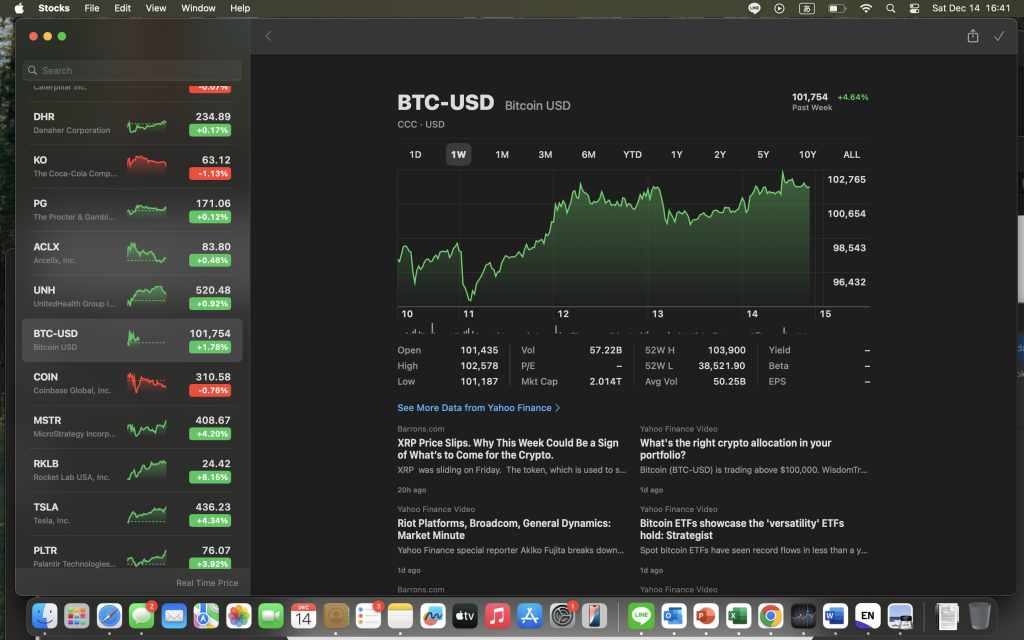Open the battery status dropdown
Viewport: 1024px width, 640px height.
point(836,8)
